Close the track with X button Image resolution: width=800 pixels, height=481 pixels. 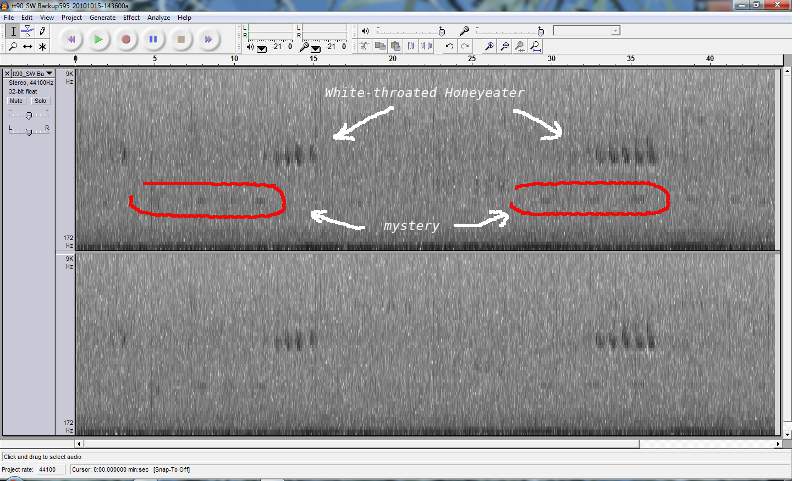point(7,73)
